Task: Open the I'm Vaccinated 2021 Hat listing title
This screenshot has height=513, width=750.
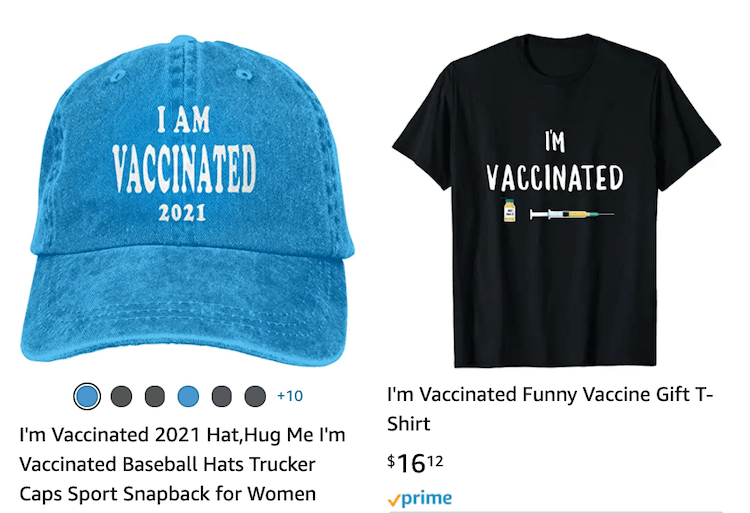Action: pyautogui.click(x=182, y=464)
